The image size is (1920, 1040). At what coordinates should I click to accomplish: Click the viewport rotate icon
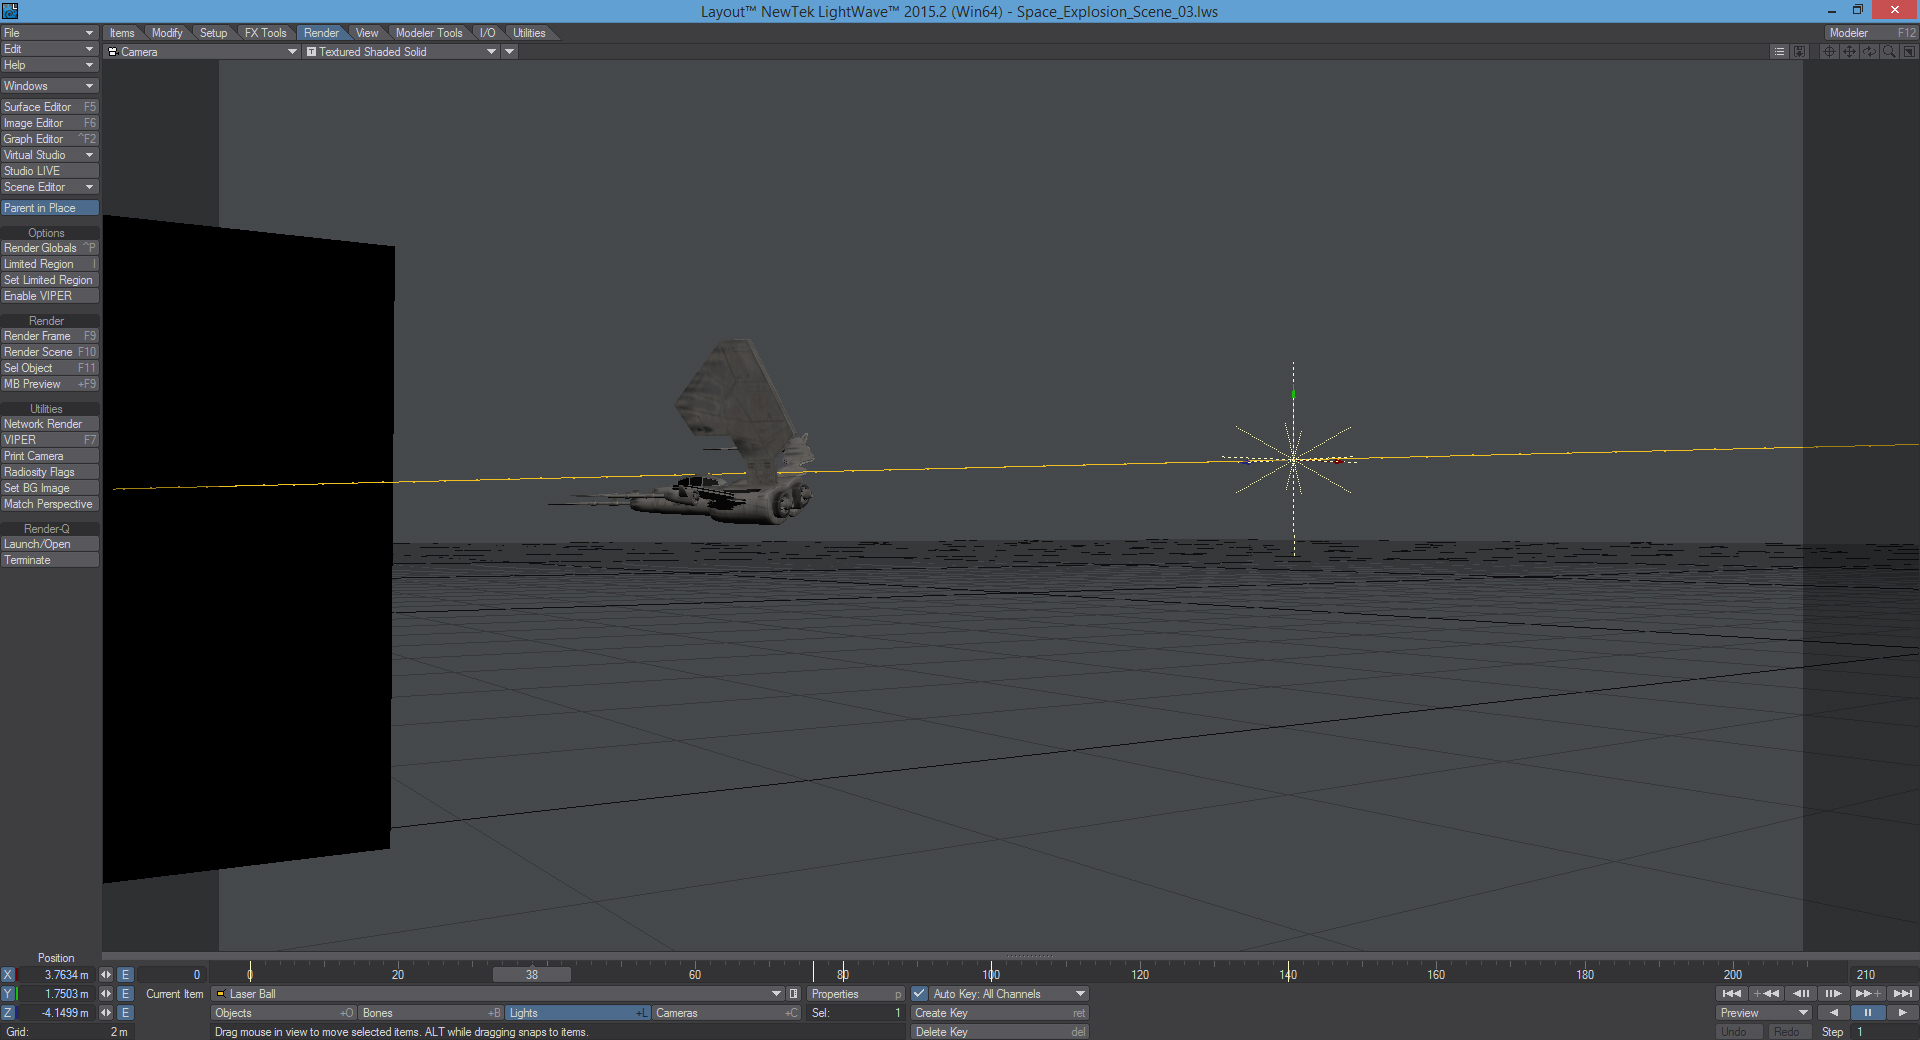coord(1869,51)
